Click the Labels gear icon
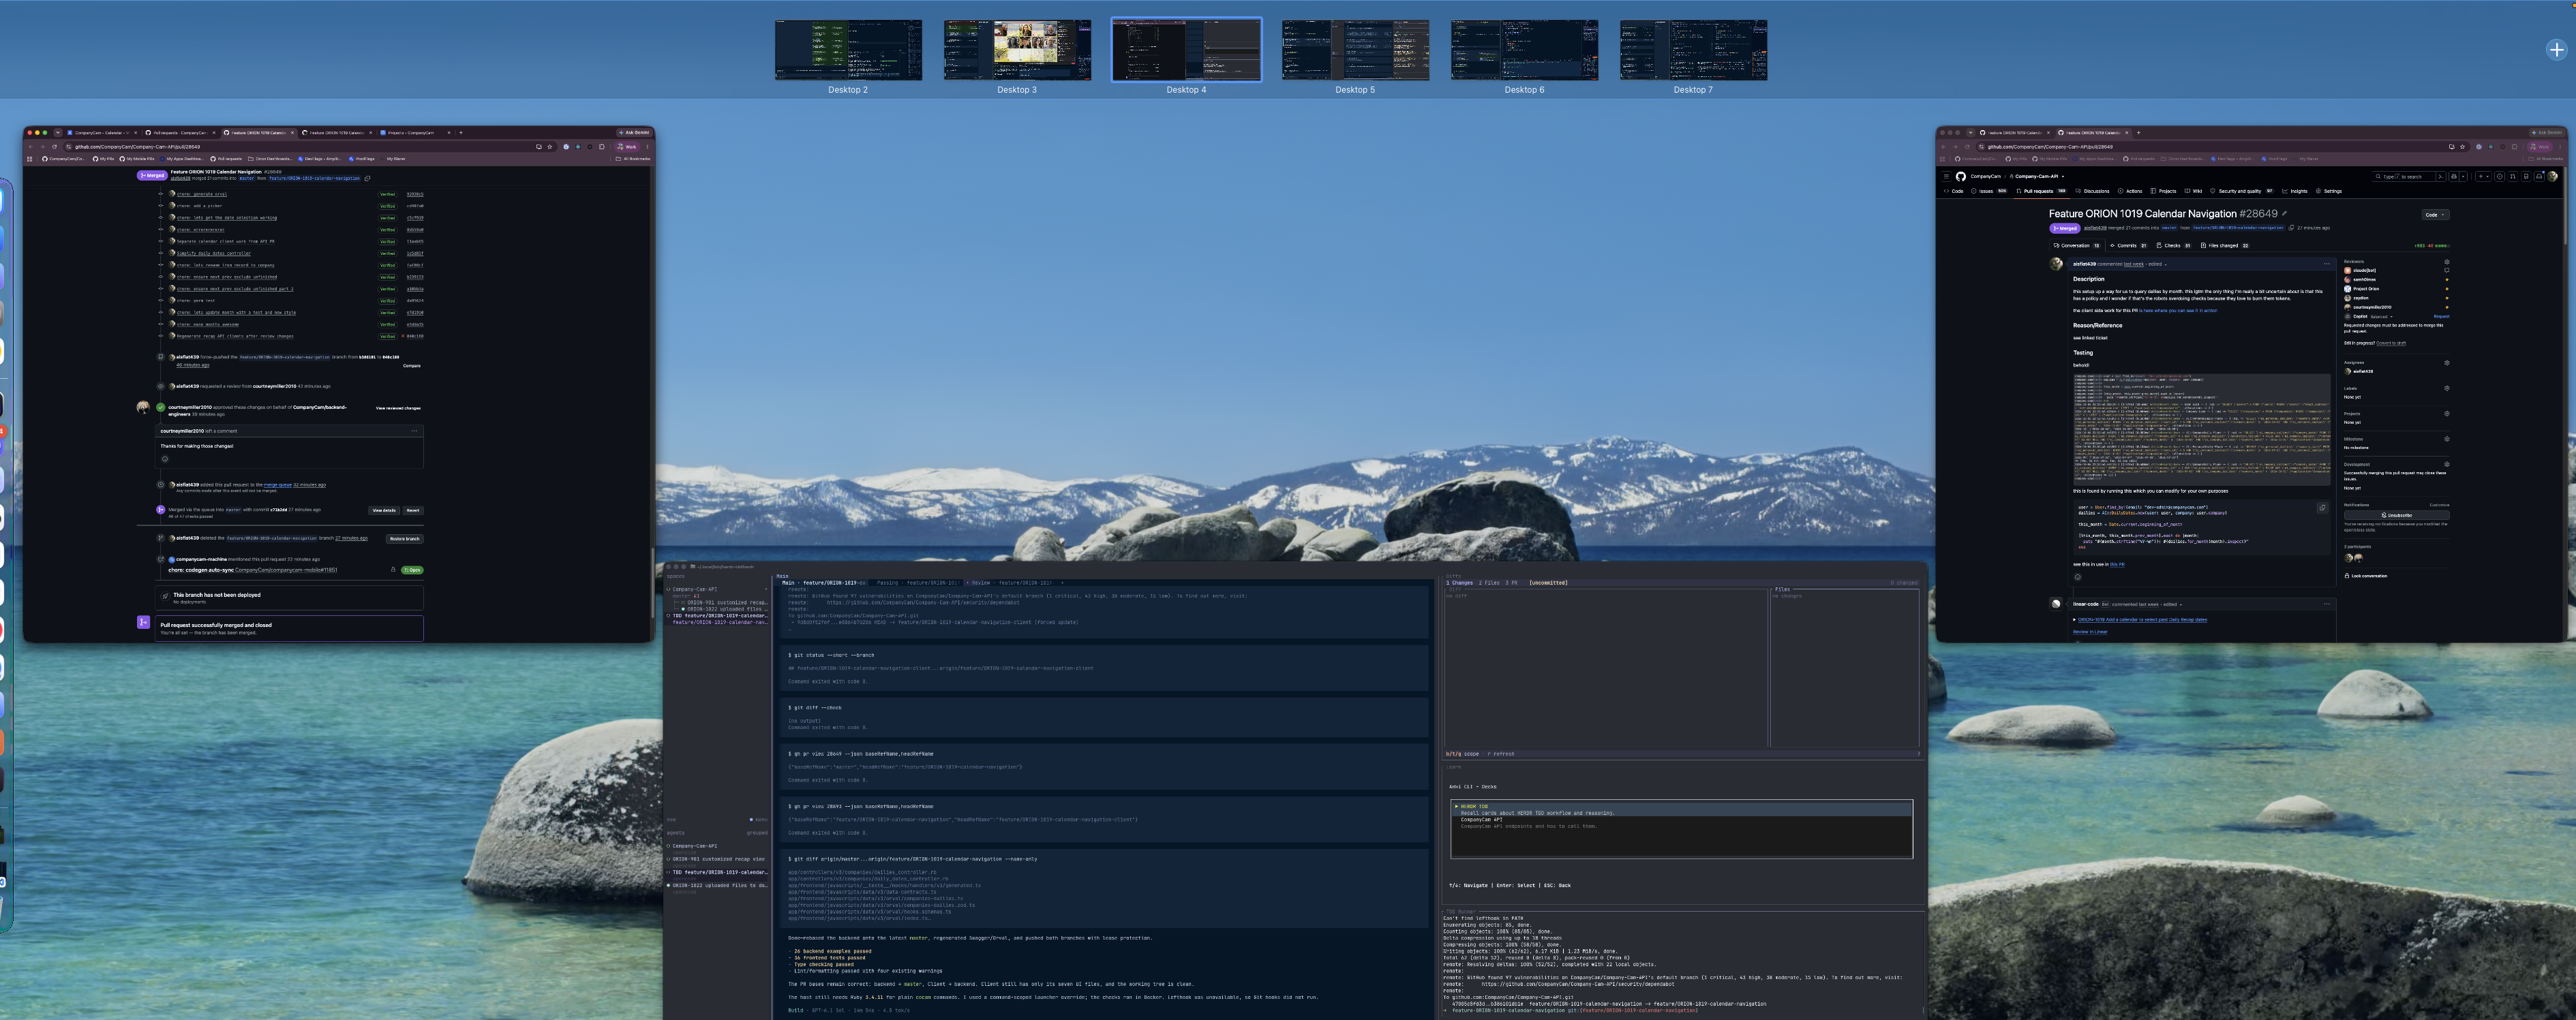Screen dimensions: 2576x1020 2447,388
